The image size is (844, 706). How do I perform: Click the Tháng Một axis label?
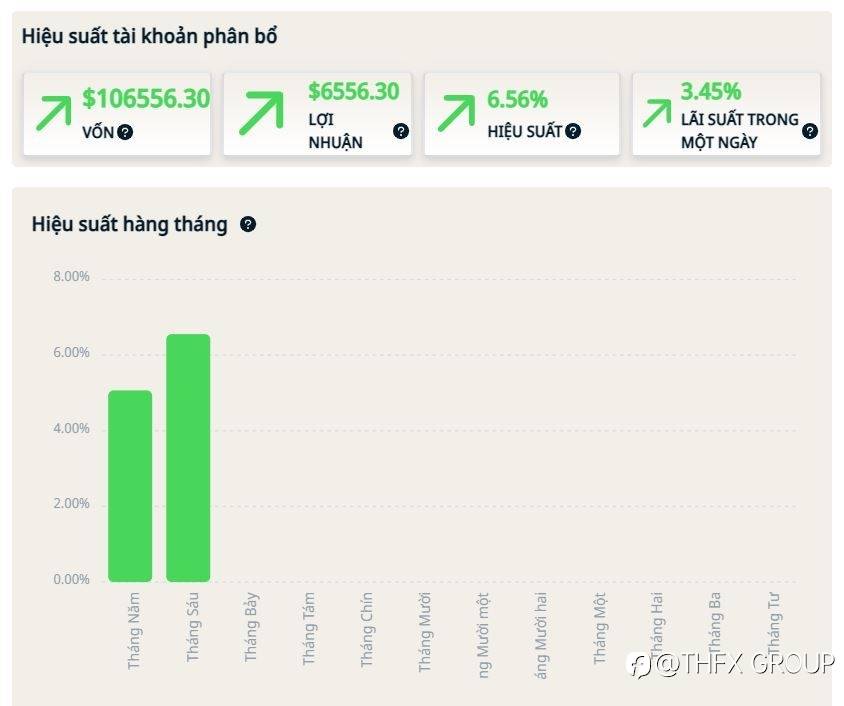click(x=600, y=628)
